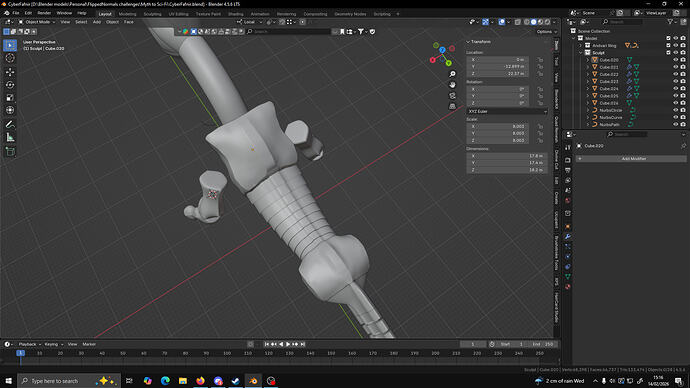The height and width of the screenshot is (388, 690).
Task: Toggle lock on Location X field
Action: 540,59
